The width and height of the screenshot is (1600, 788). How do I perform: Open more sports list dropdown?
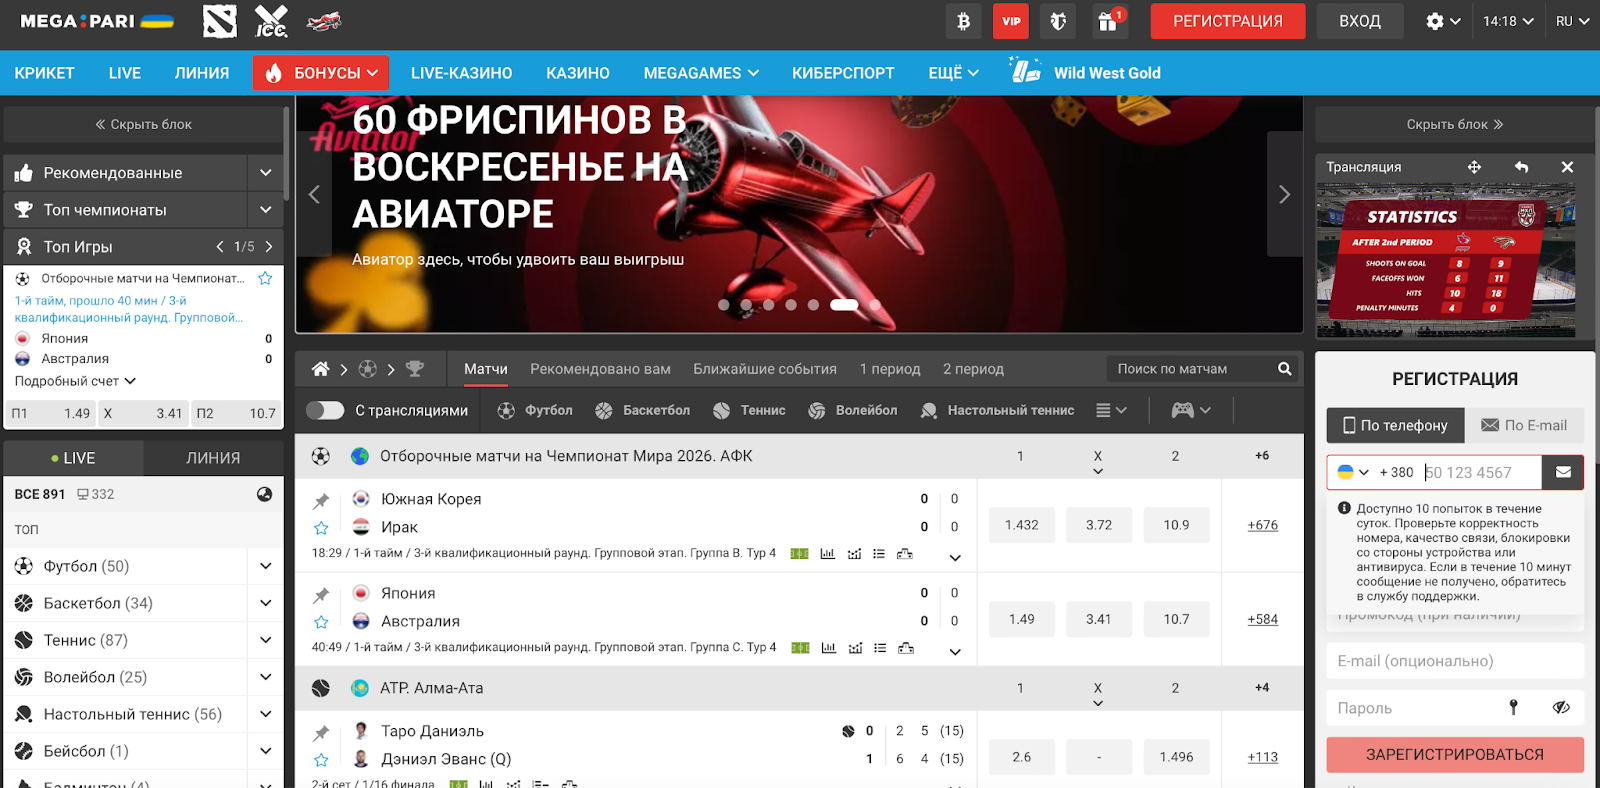coord(1111,410)
